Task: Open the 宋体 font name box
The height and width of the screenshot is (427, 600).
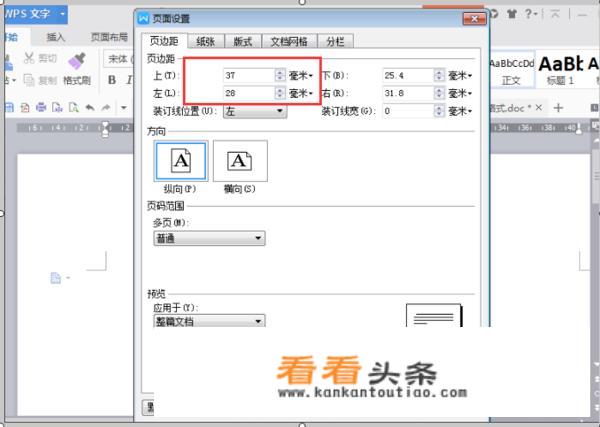Action: point(119,59)
